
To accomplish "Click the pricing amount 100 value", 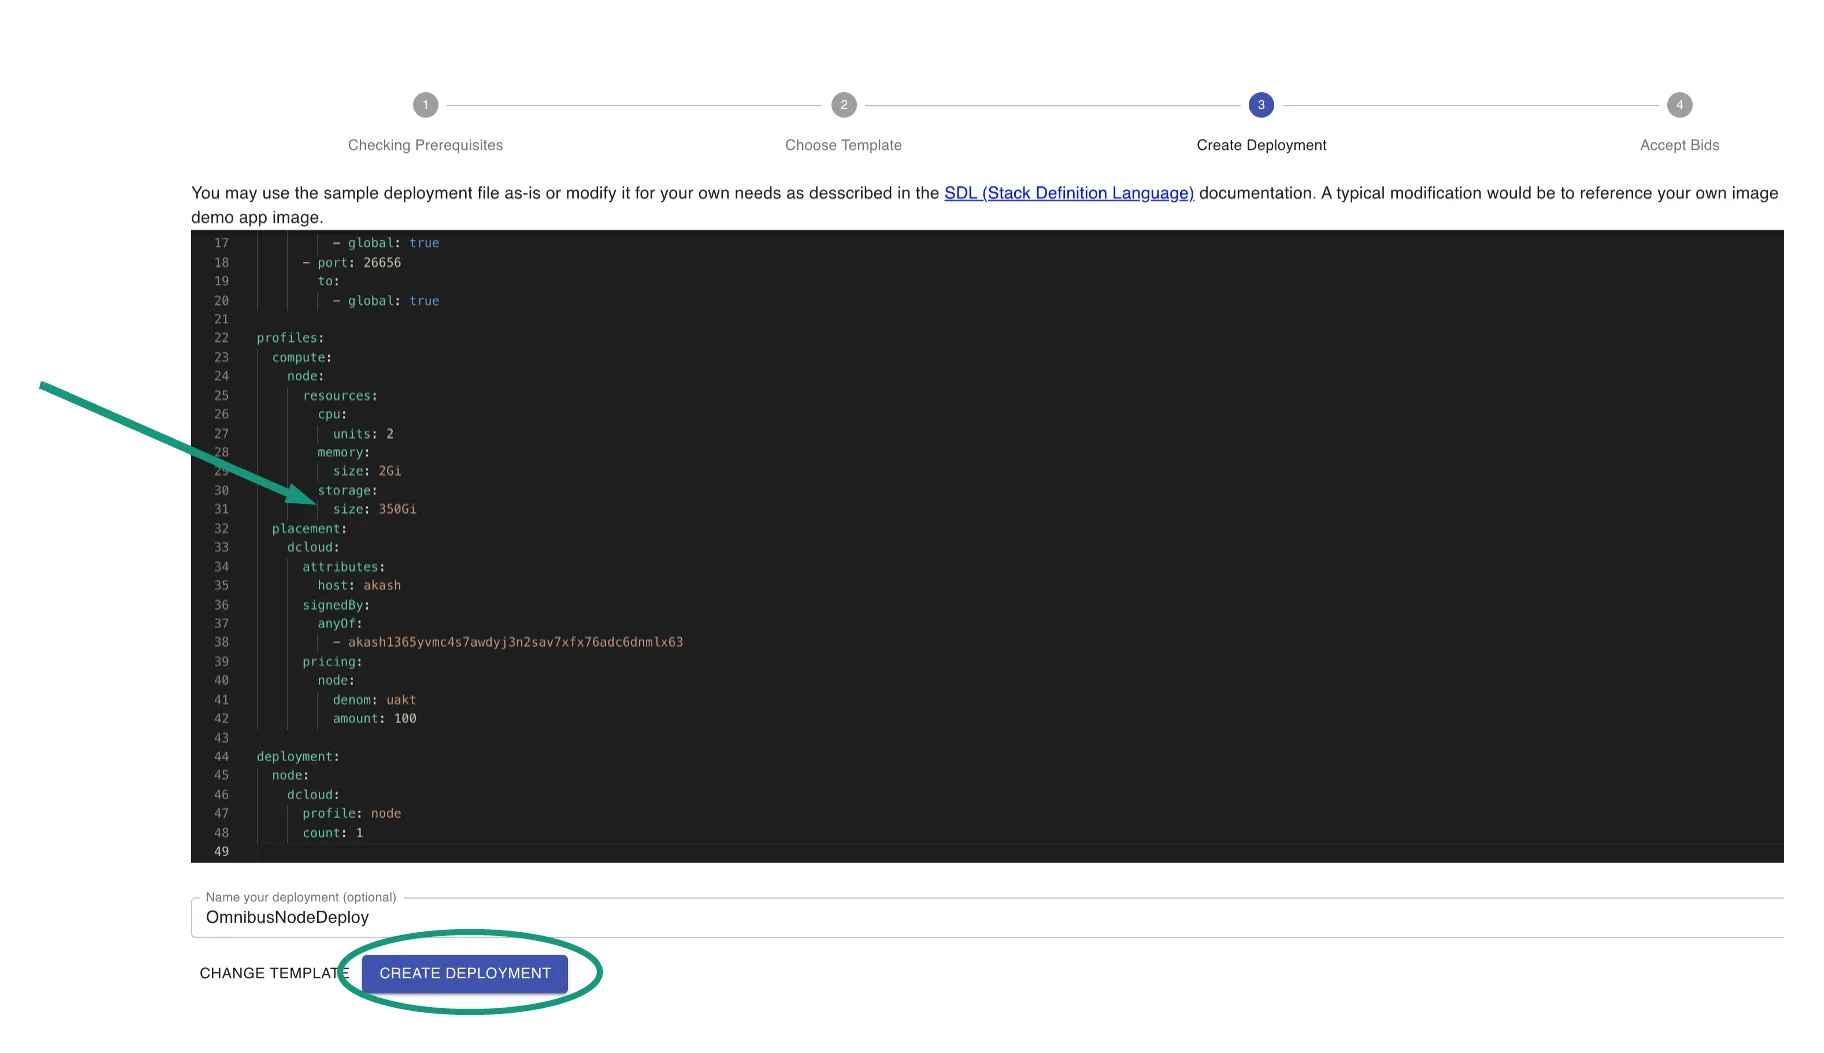I will point(405,719).
